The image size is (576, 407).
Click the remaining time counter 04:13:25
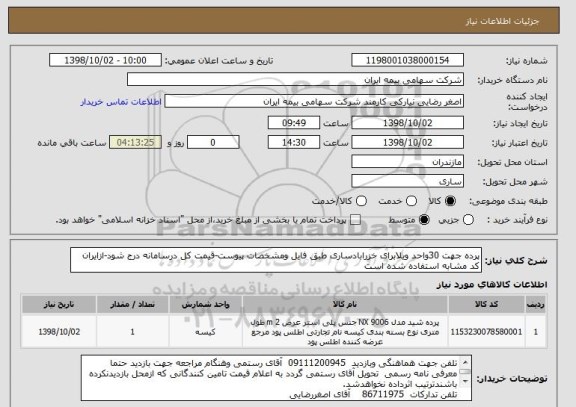click(136, 142)
